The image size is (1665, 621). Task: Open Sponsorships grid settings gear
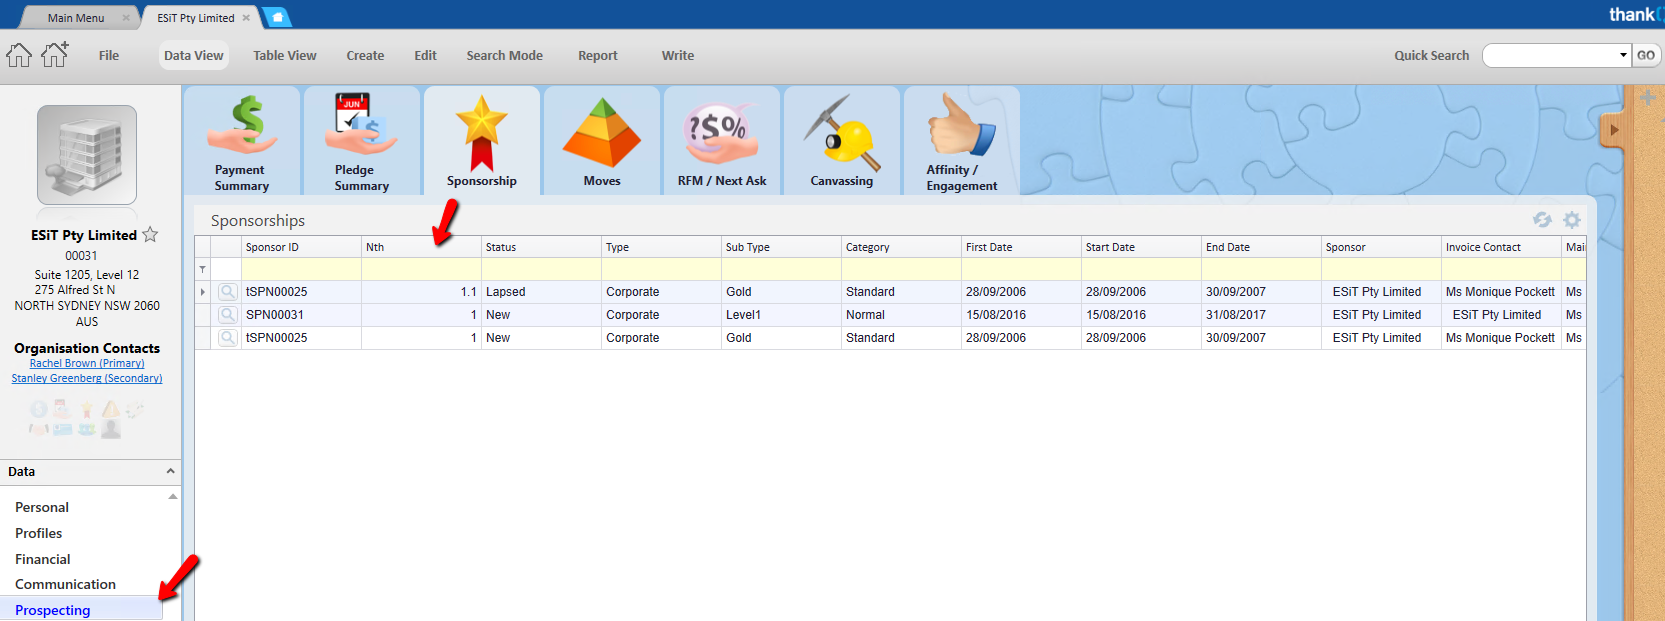[x=1572, y=220]
